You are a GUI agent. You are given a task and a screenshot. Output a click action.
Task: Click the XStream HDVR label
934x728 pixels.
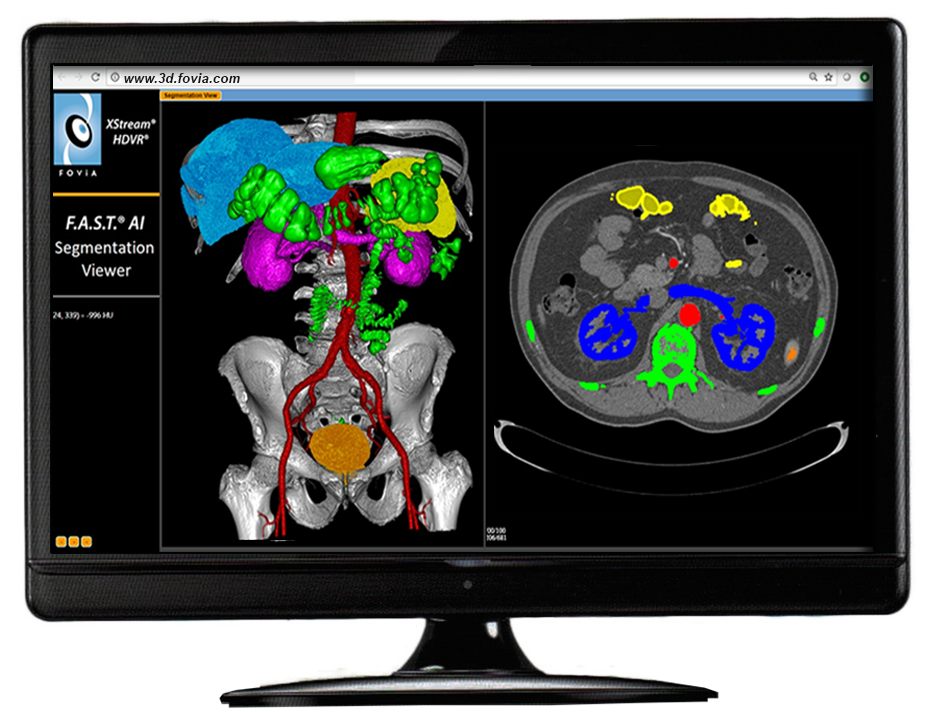[x=130, y=132]
